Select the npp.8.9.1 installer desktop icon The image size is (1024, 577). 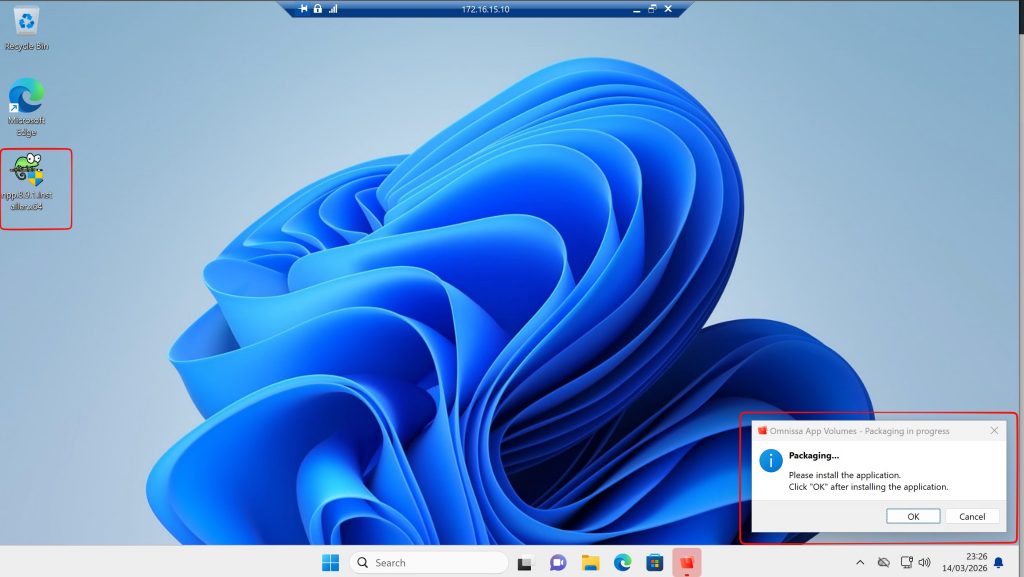27,182
